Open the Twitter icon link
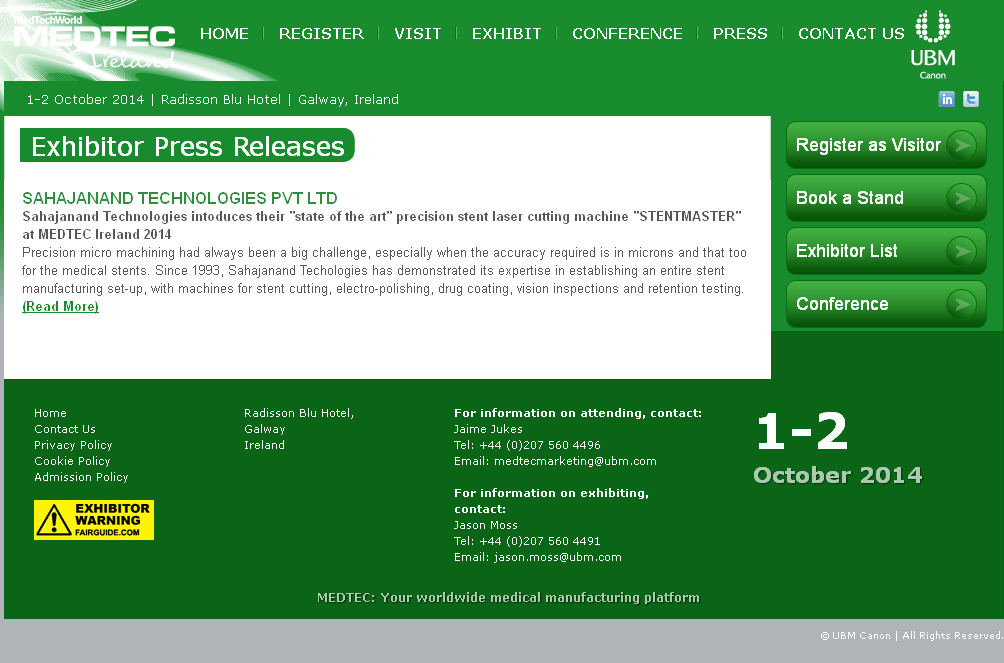The width and height of the screenshot is (1004, 663). point(971,99)
